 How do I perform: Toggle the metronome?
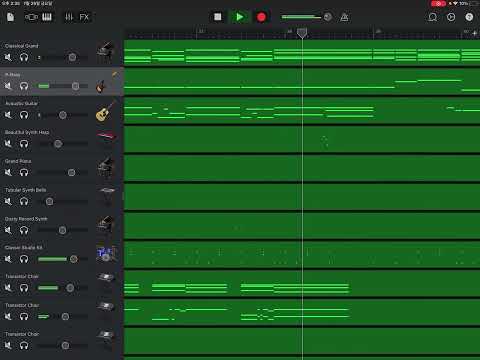click(344, 17)
